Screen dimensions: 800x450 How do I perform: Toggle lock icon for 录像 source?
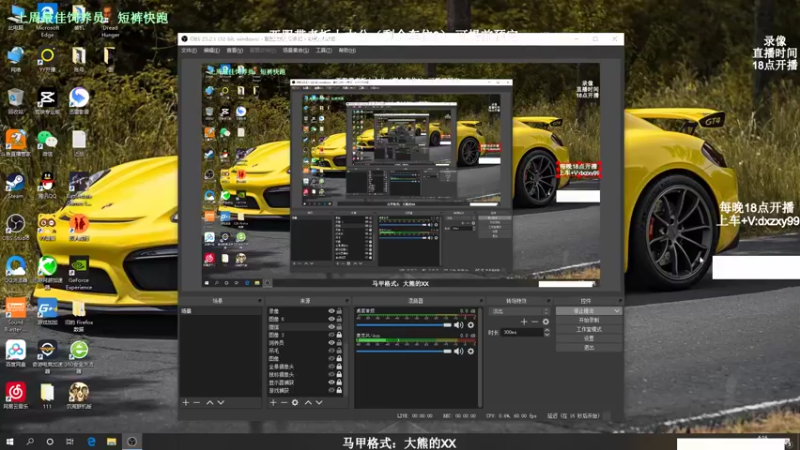point(339,311)
